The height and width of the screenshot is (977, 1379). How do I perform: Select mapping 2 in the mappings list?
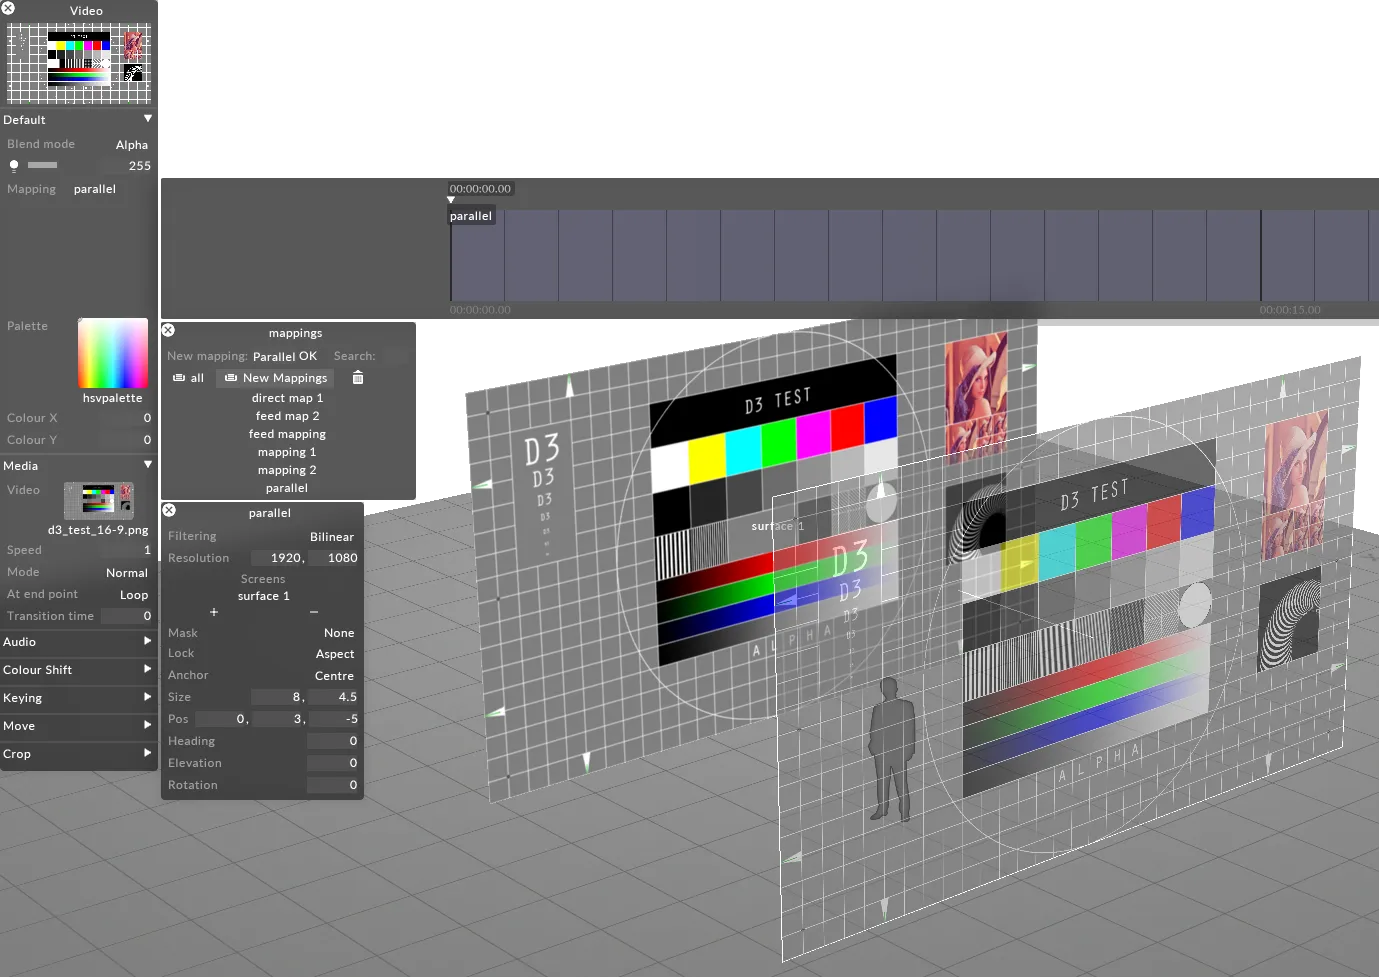coord(287,470)
